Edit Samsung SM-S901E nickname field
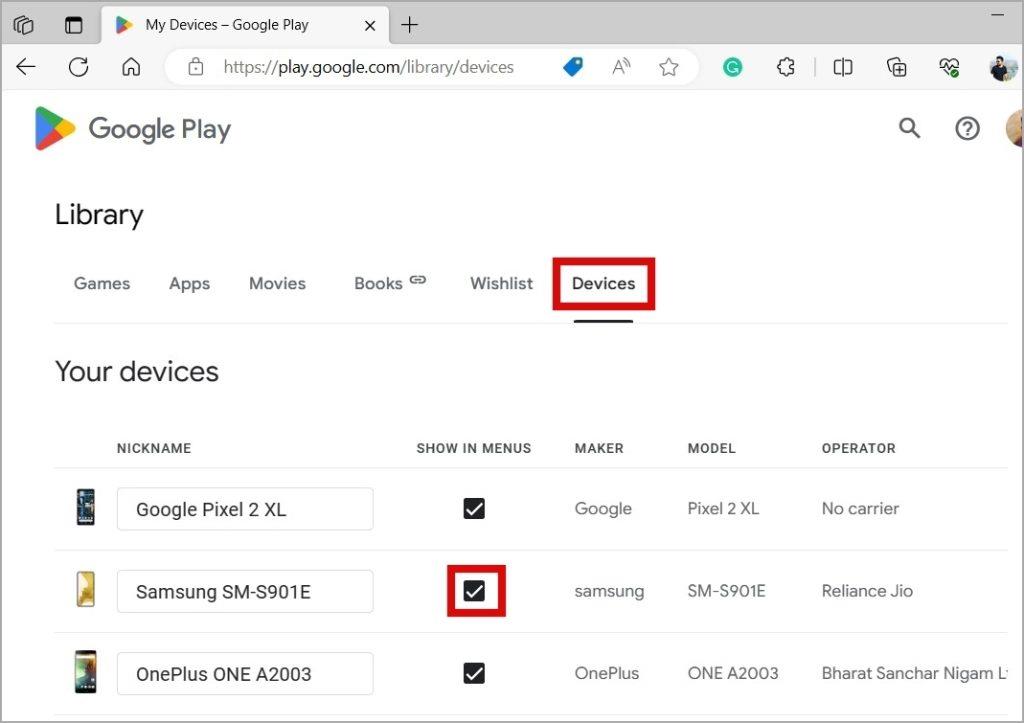The image size is (1024, 723). tap(245, 591)
